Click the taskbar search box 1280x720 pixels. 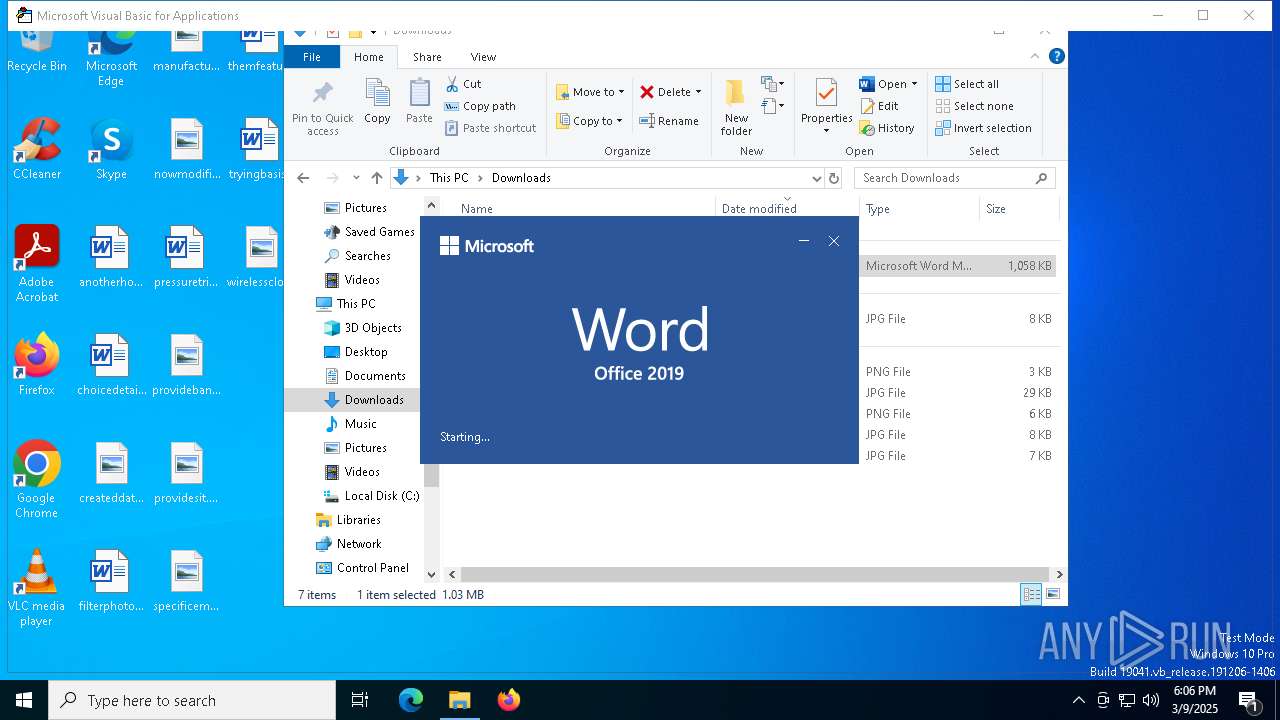(x=192, y=700)
